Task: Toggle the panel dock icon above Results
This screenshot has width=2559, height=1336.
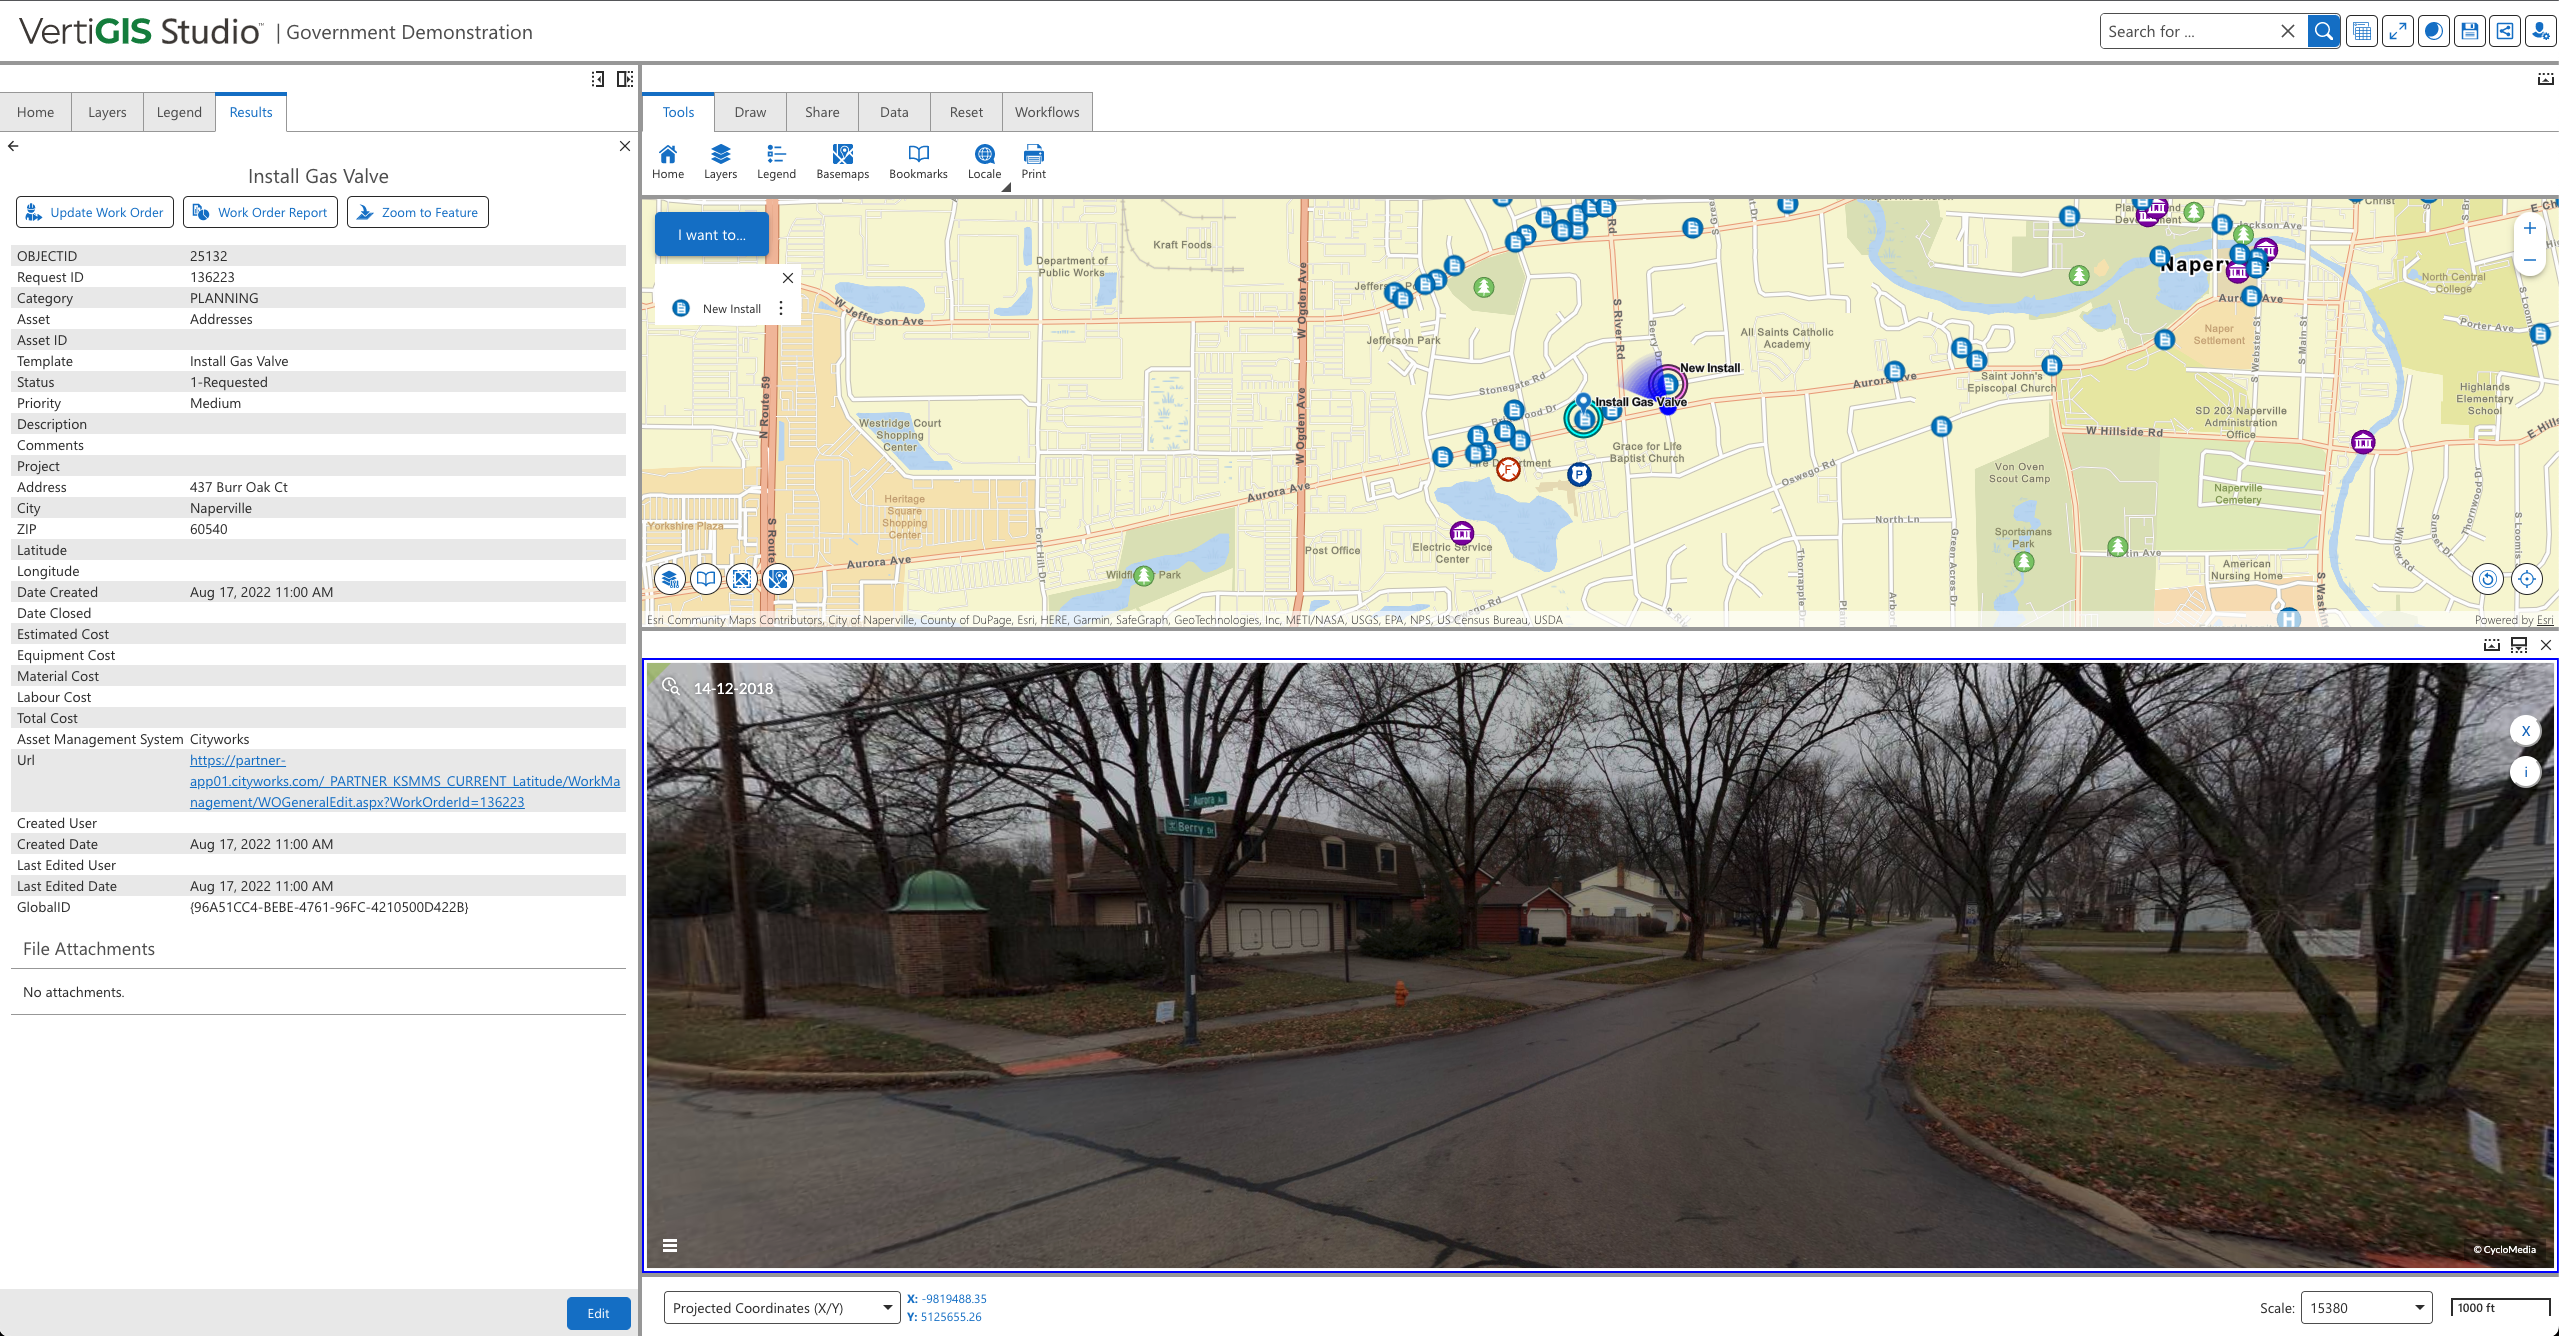Action: tap(624, 79)
